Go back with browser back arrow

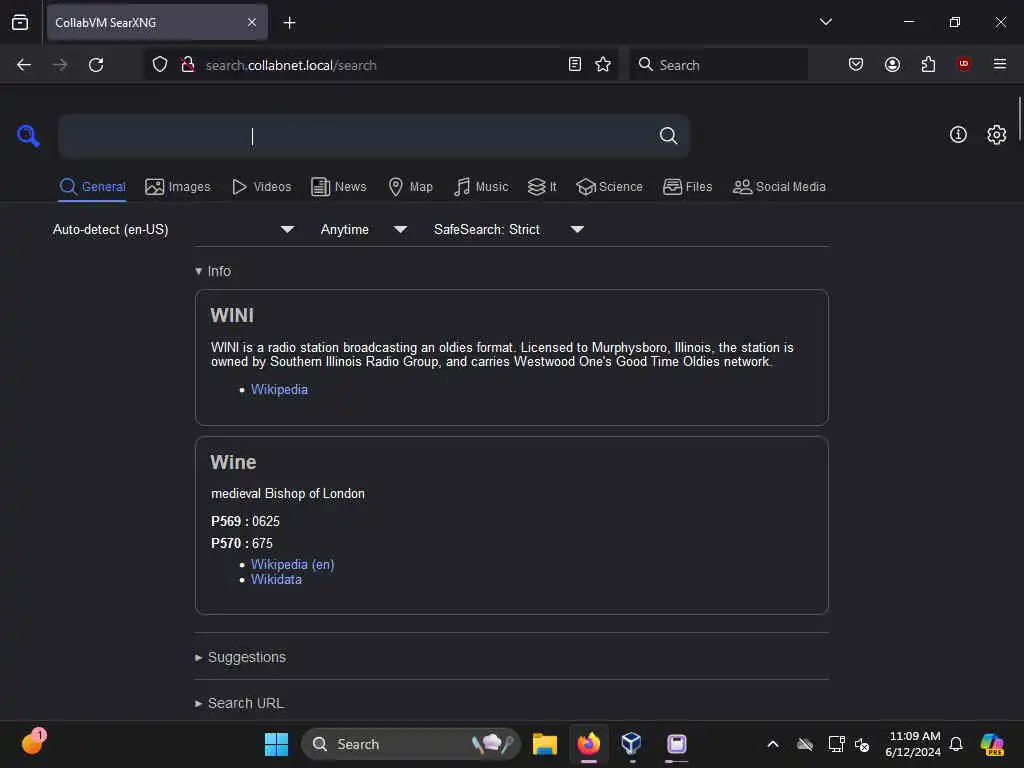[x=24, y=65]
